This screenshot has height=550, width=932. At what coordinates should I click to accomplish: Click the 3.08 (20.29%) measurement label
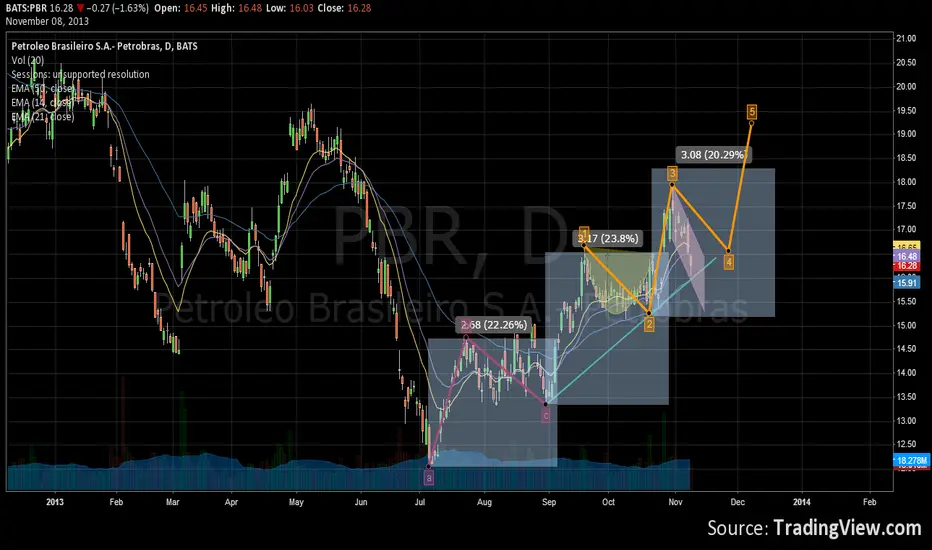point(713,155)
